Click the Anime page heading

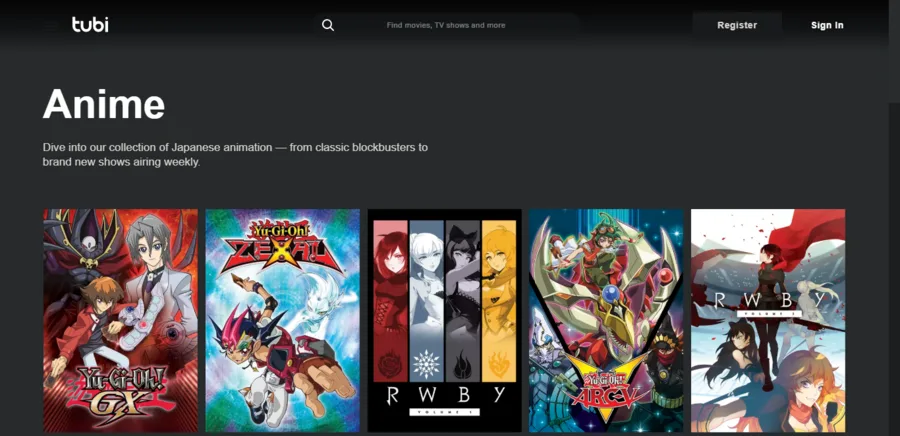[x=104, y=104]
